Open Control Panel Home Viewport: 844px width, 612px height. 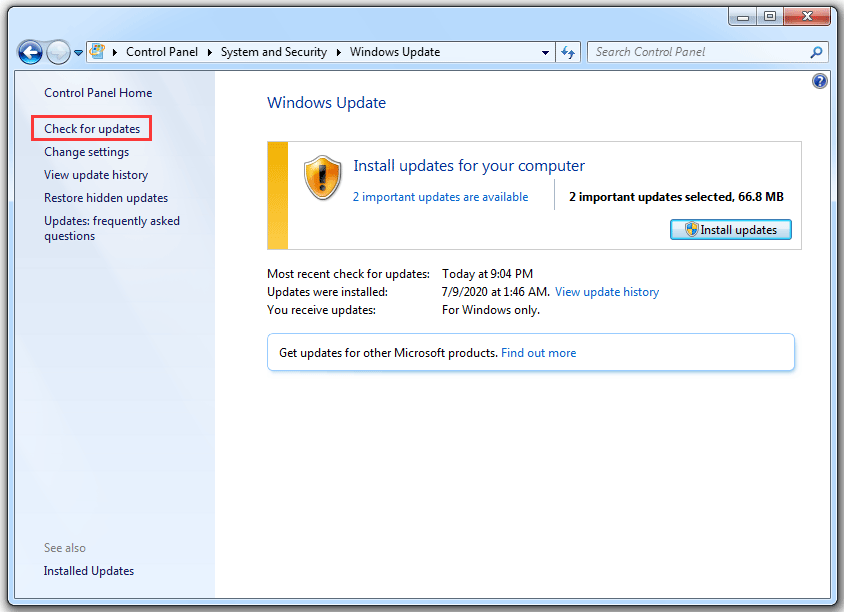(98, 93)
